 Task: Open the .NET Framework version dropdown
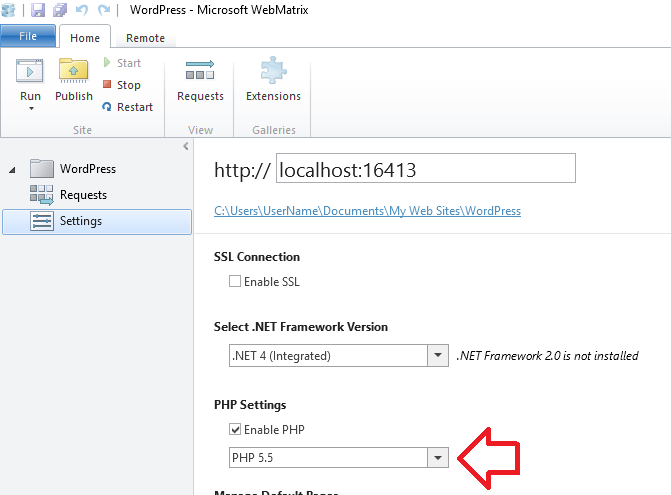tap(438, 356)
